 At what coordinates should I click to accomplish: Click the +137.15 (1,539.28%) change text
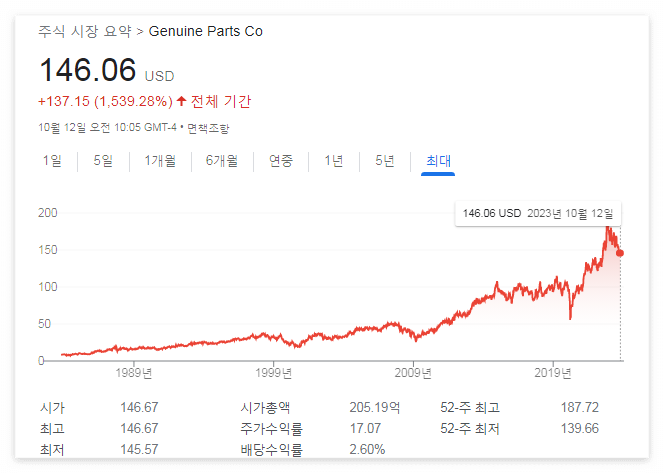(x=105, y=102)
